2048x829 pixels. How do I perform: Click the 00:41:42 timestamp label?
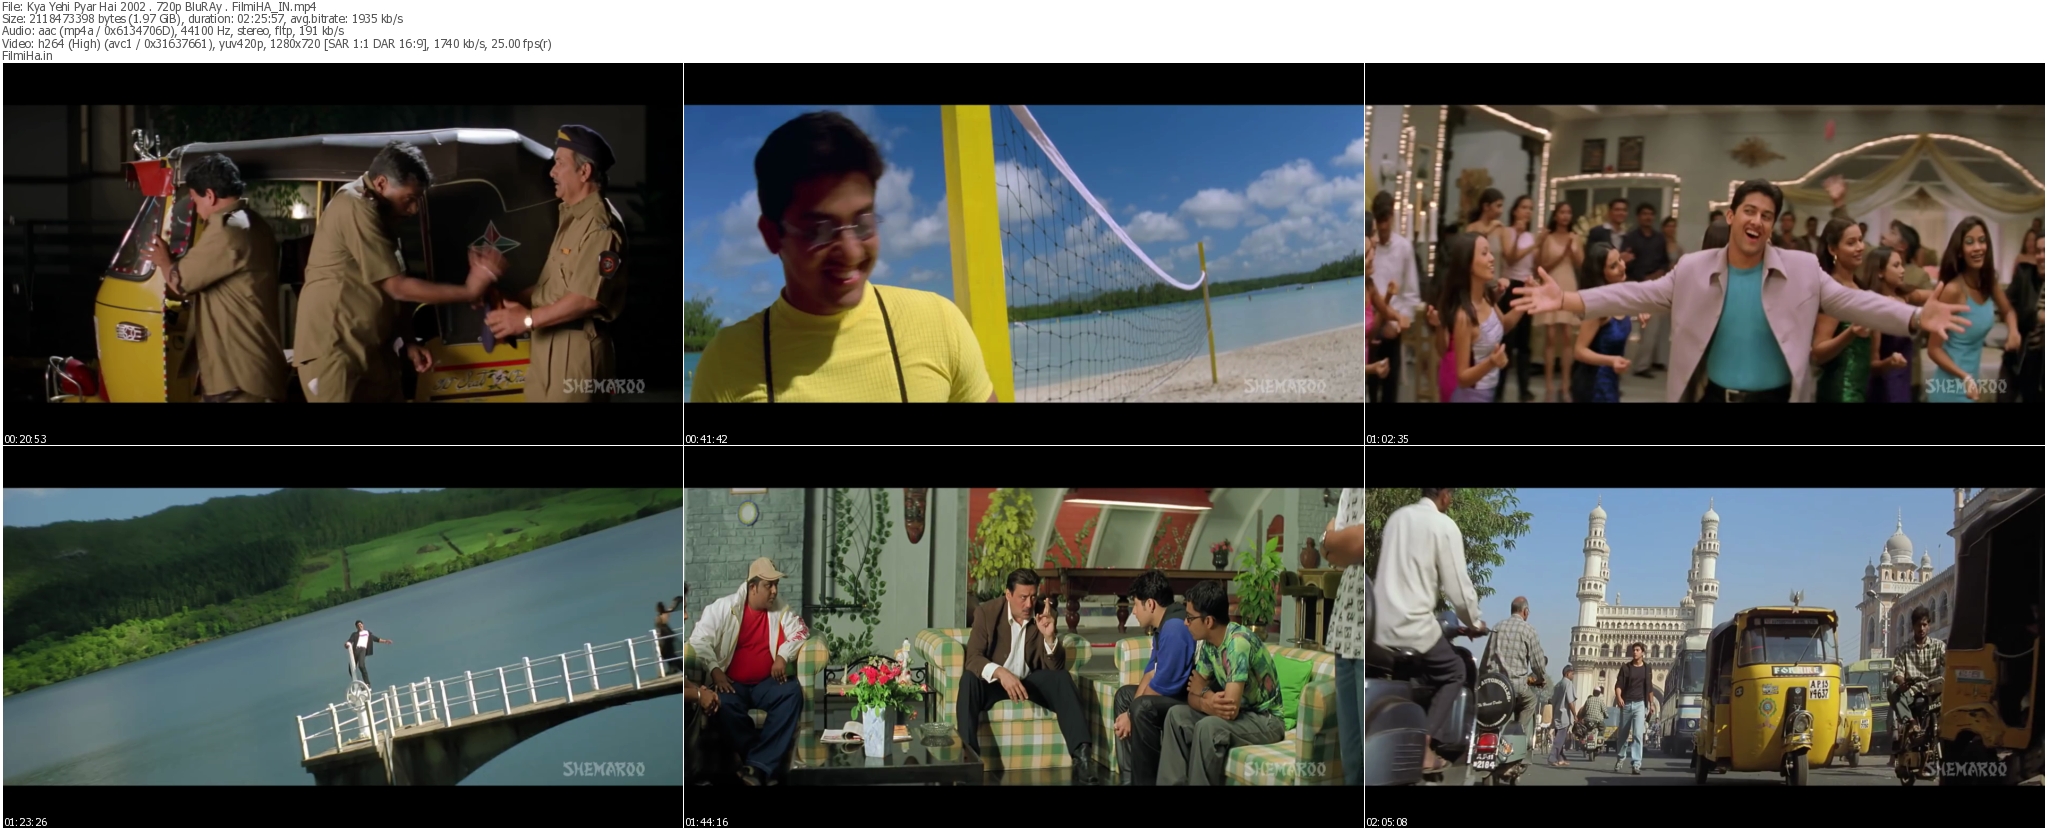[x=707, y=439]
